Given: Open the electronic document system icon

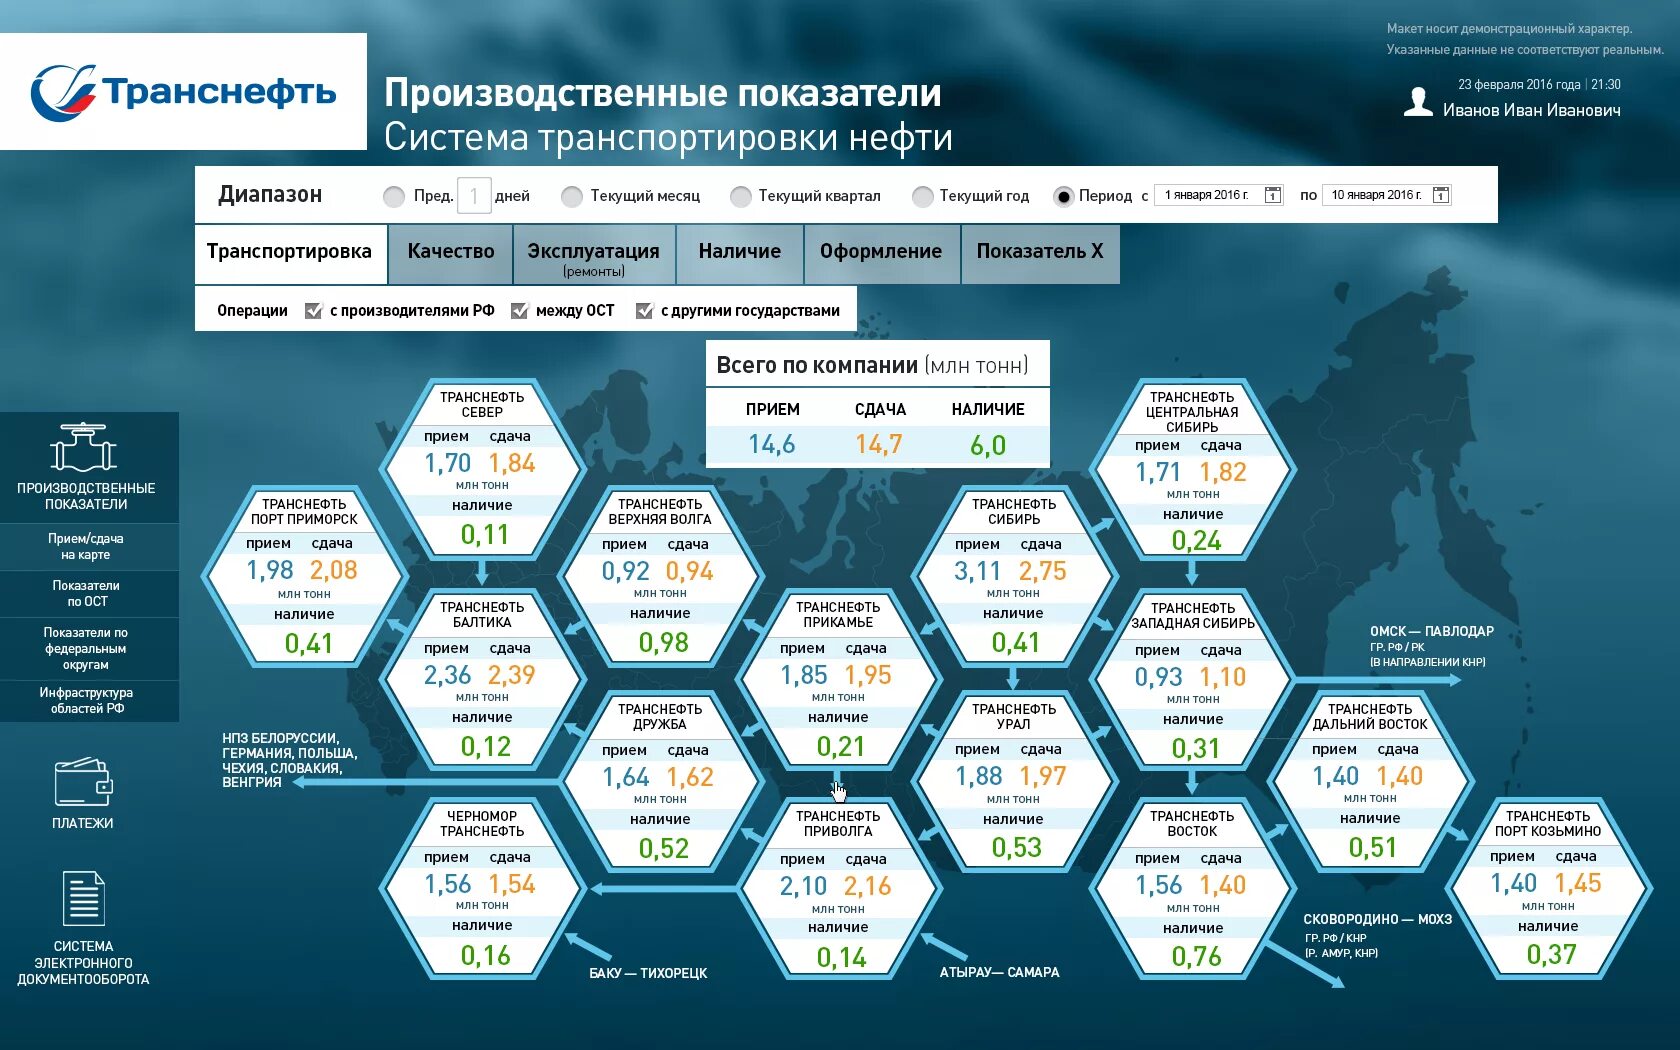Looking at the screenshot, I should click(x=83, y=898).
